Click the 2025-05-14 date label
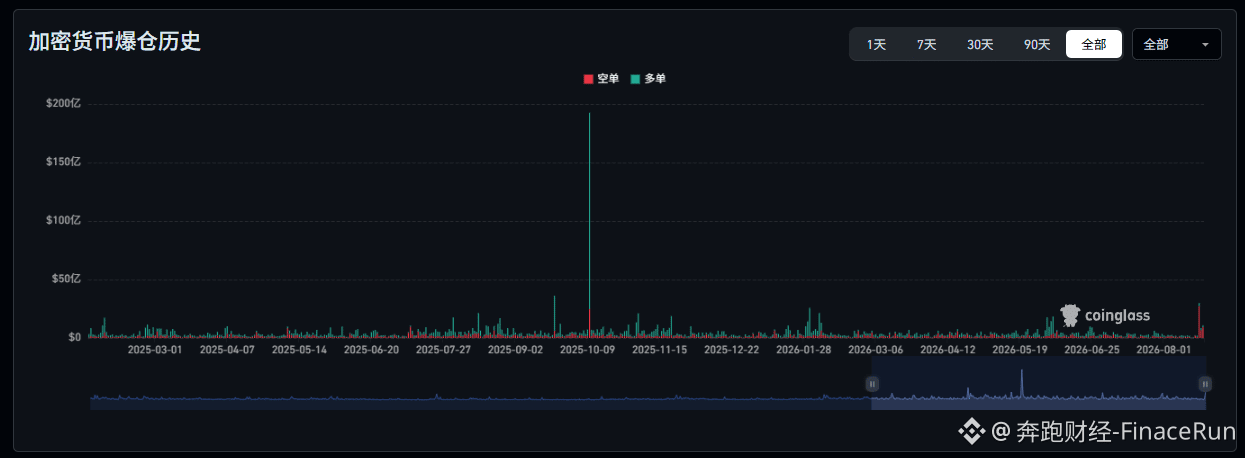Image resolution: width=1245 pixels, height=458 pixels. pyautogui.click(x=299, y=350)
